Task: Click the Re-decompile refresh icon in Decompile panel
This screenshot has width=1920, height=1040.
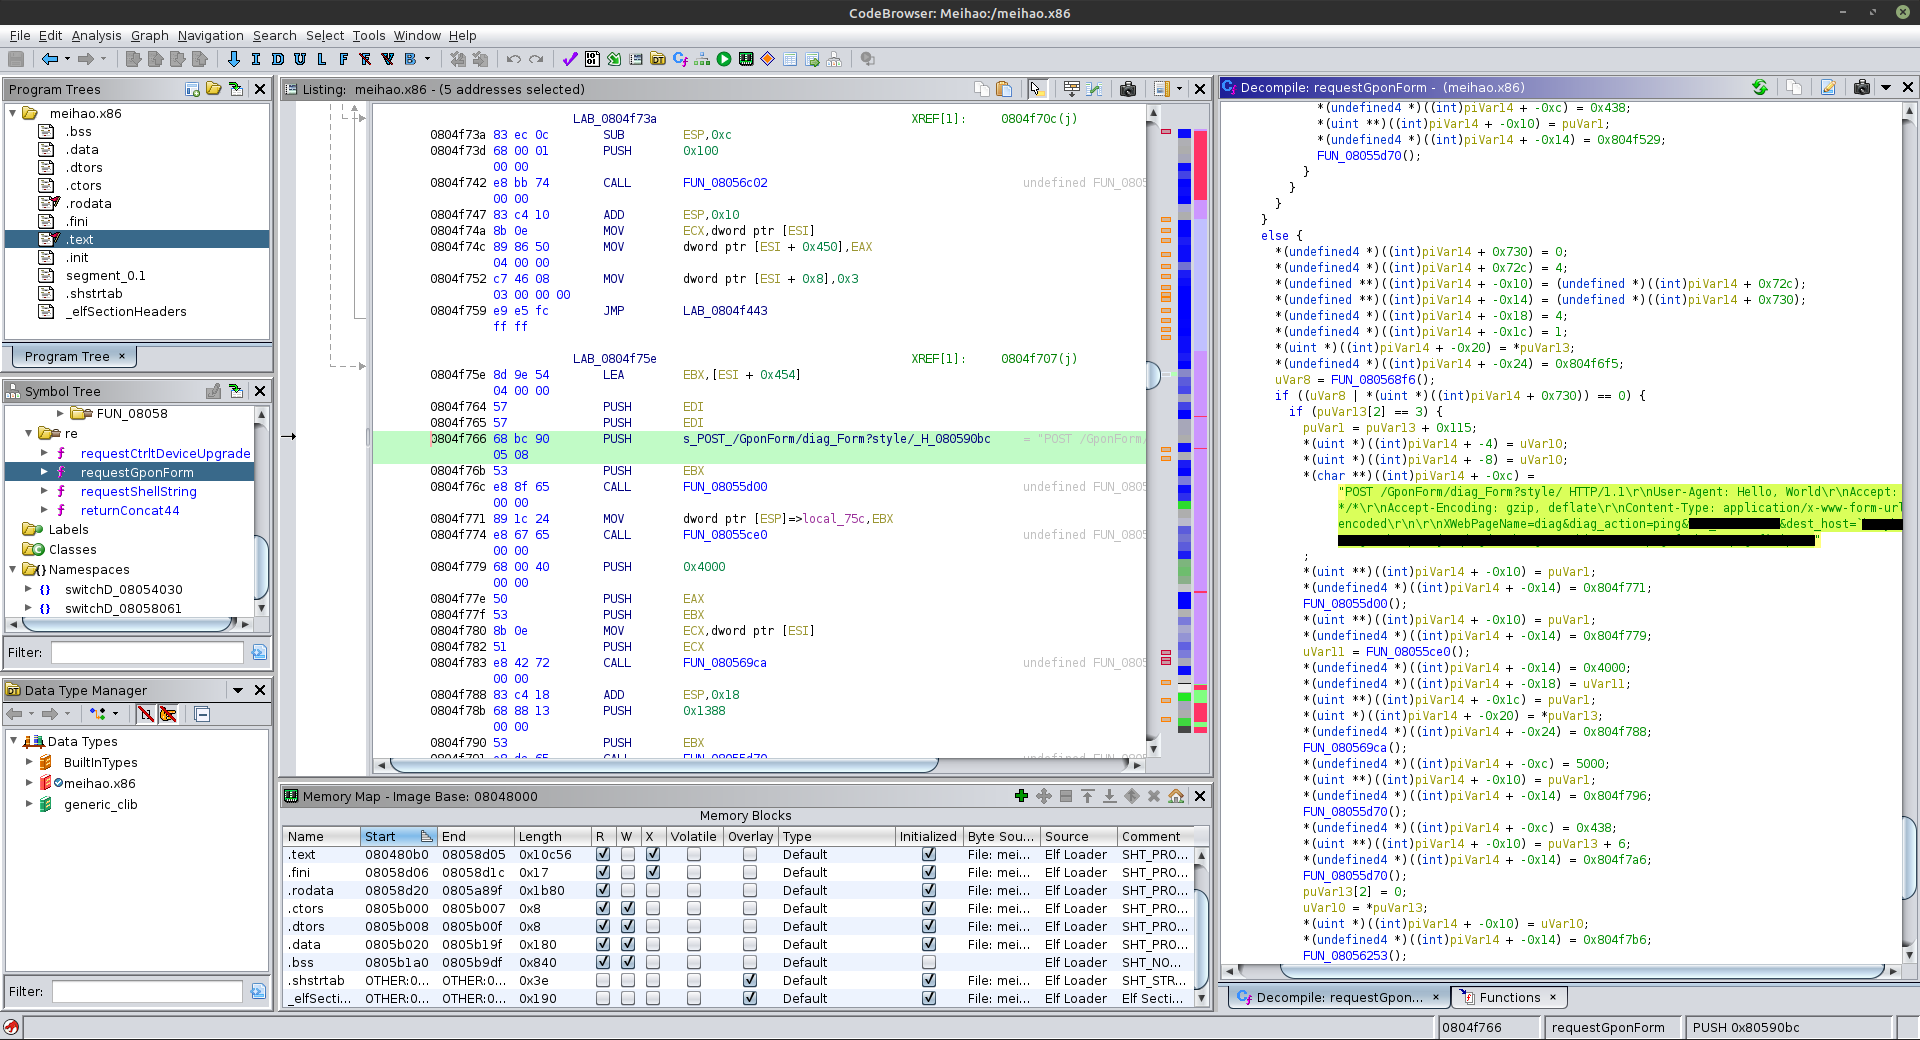Action: (x=1759, y=88)
